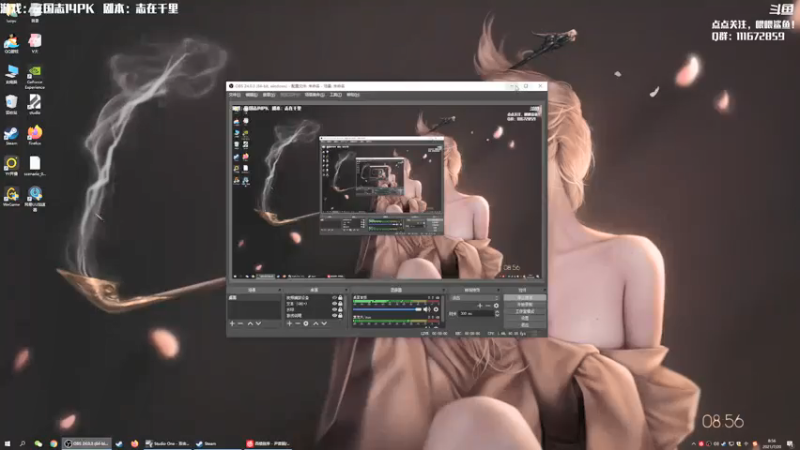The width and height of the screenshot is (800, 450).
Task: Add a scene transition with plus icon
Action: coord(480,306)
